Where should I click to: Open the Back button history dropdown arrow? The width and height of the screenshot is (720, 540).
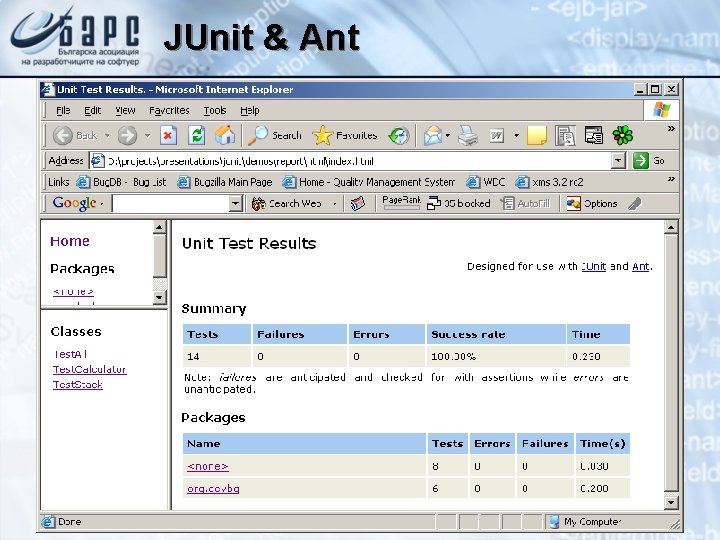pos(107,135)
